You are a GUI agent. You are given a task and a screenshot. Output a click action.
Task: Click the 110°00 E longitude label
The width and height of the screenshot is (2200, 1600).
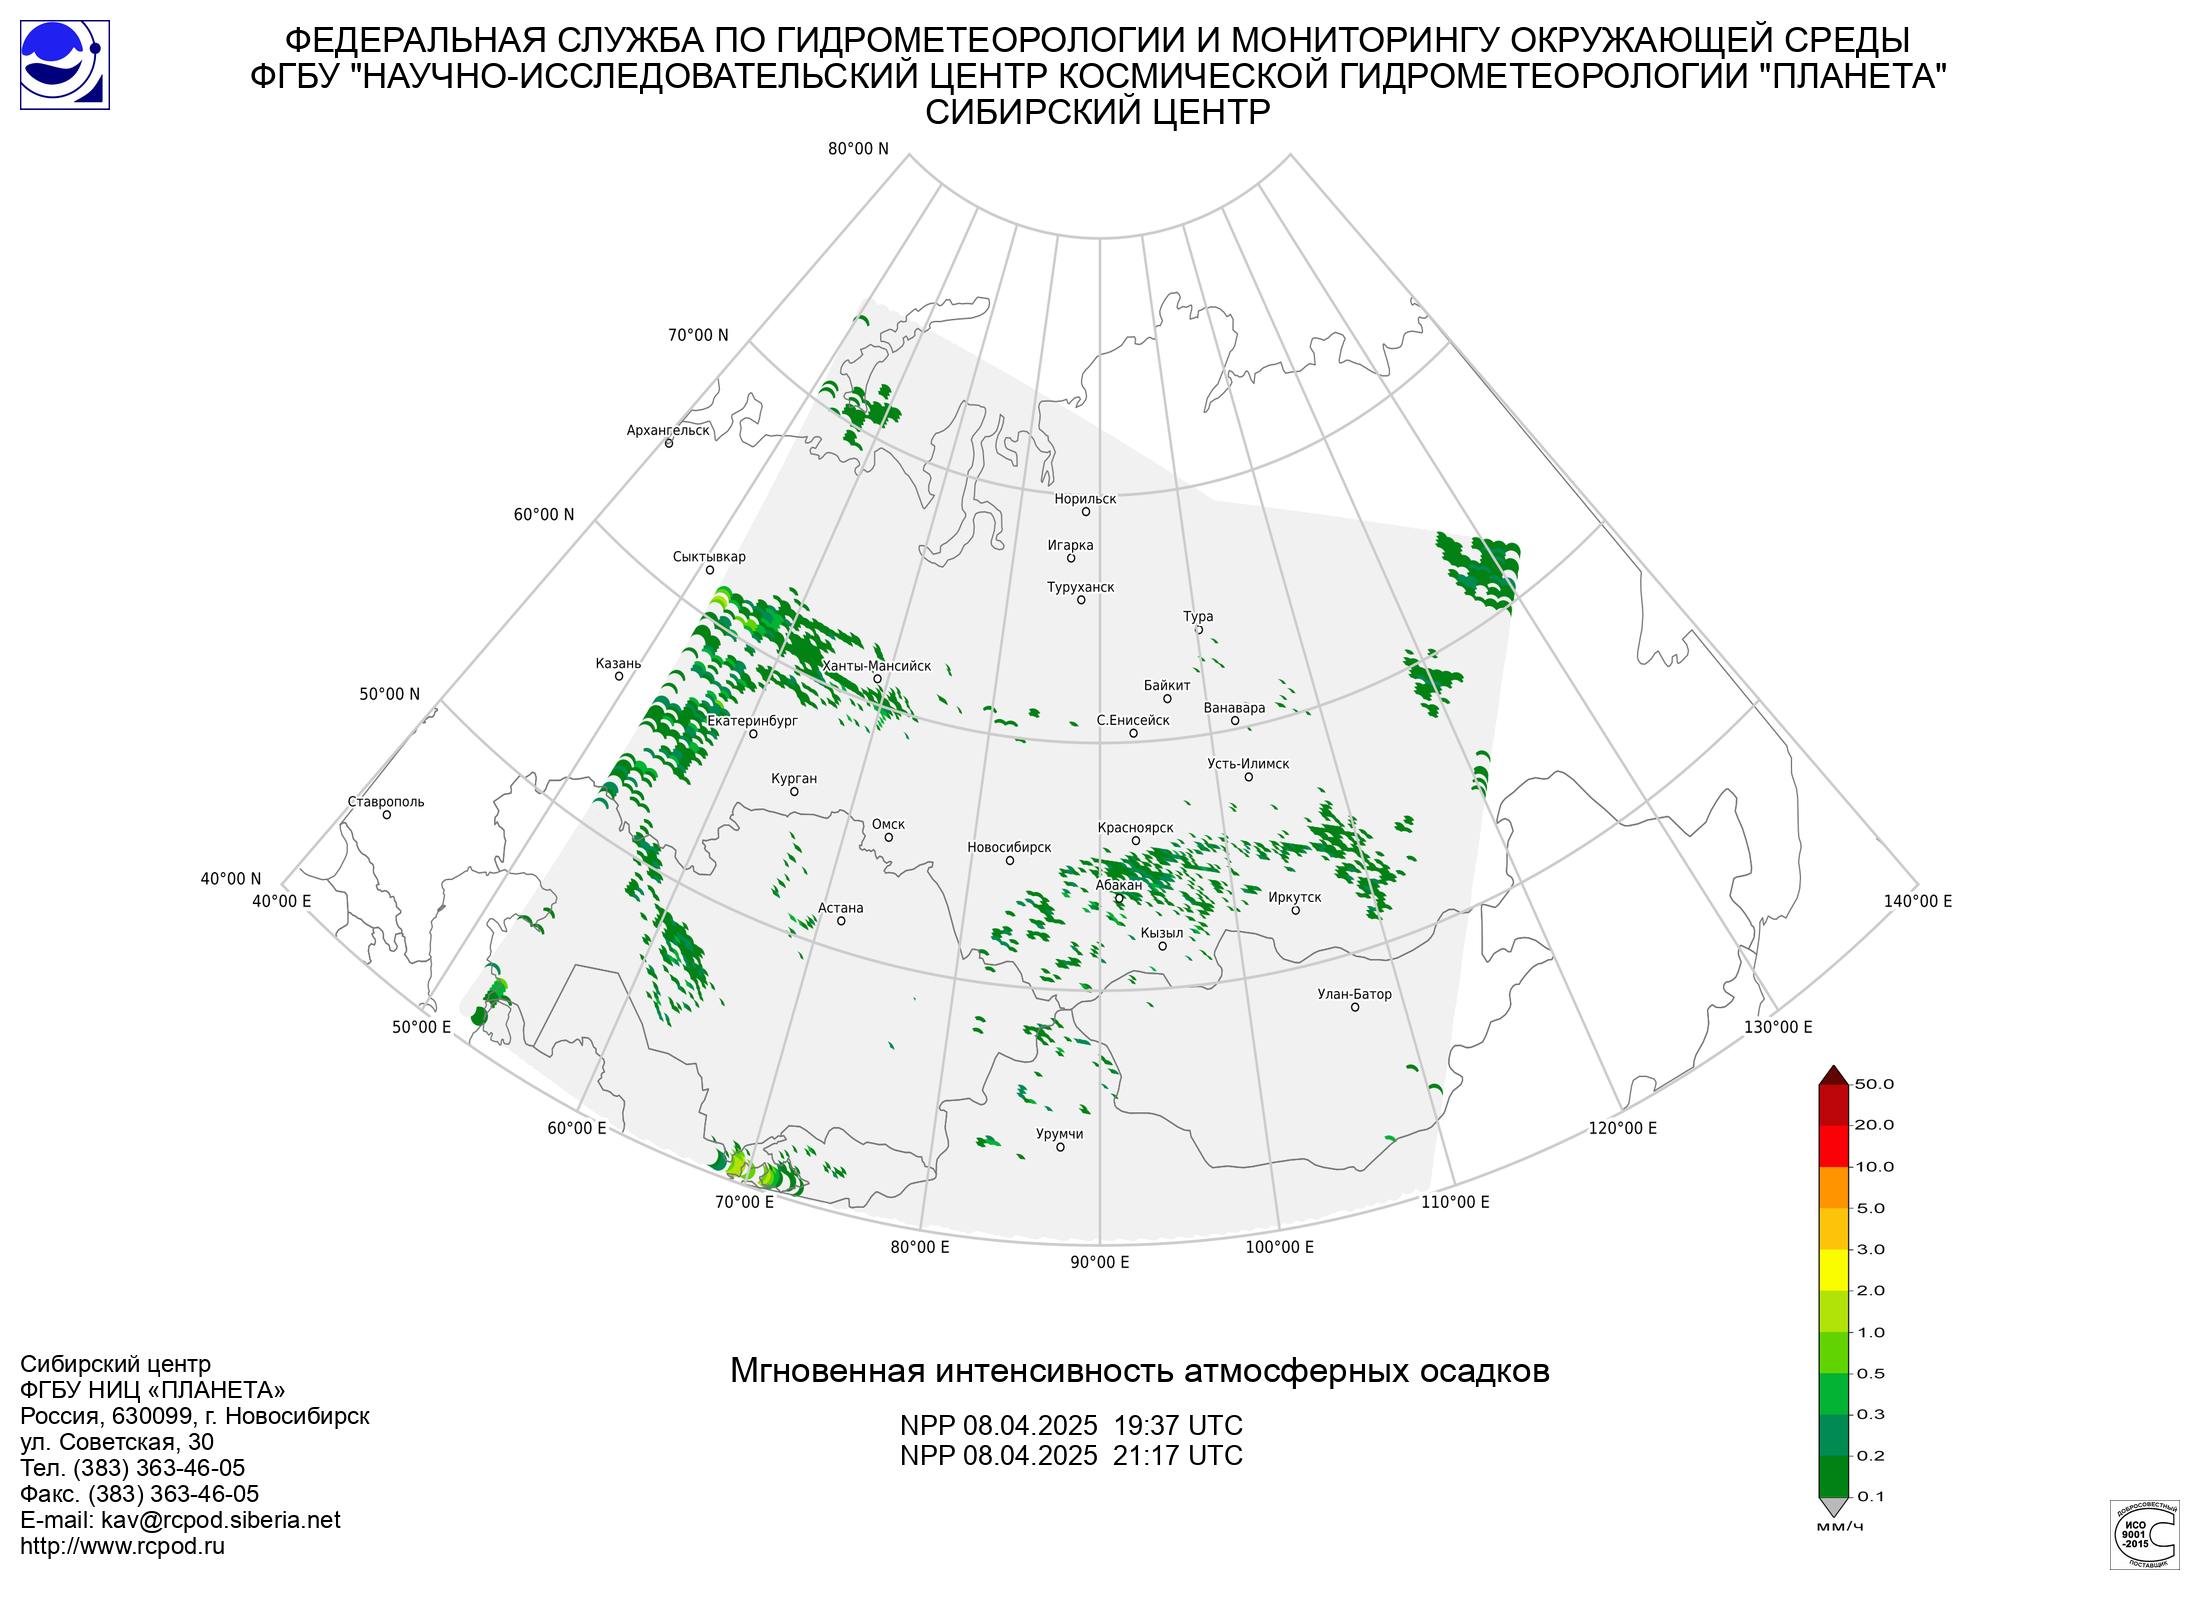1455,1203
